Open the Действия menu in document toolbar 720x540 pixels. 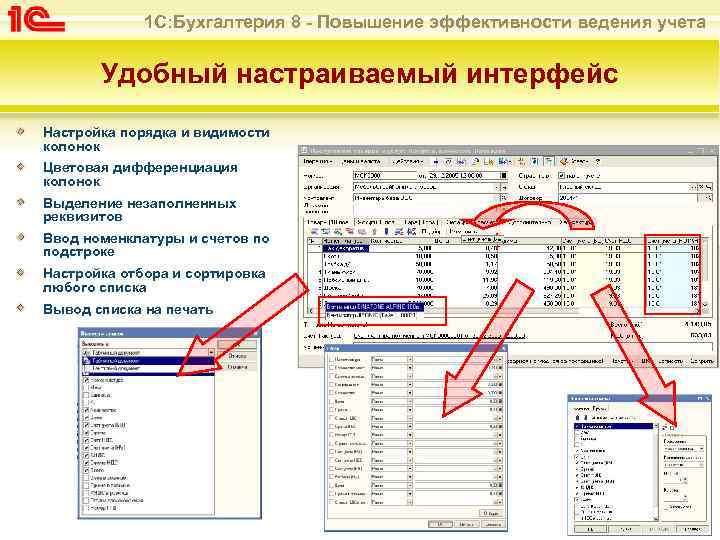[407, 162]
